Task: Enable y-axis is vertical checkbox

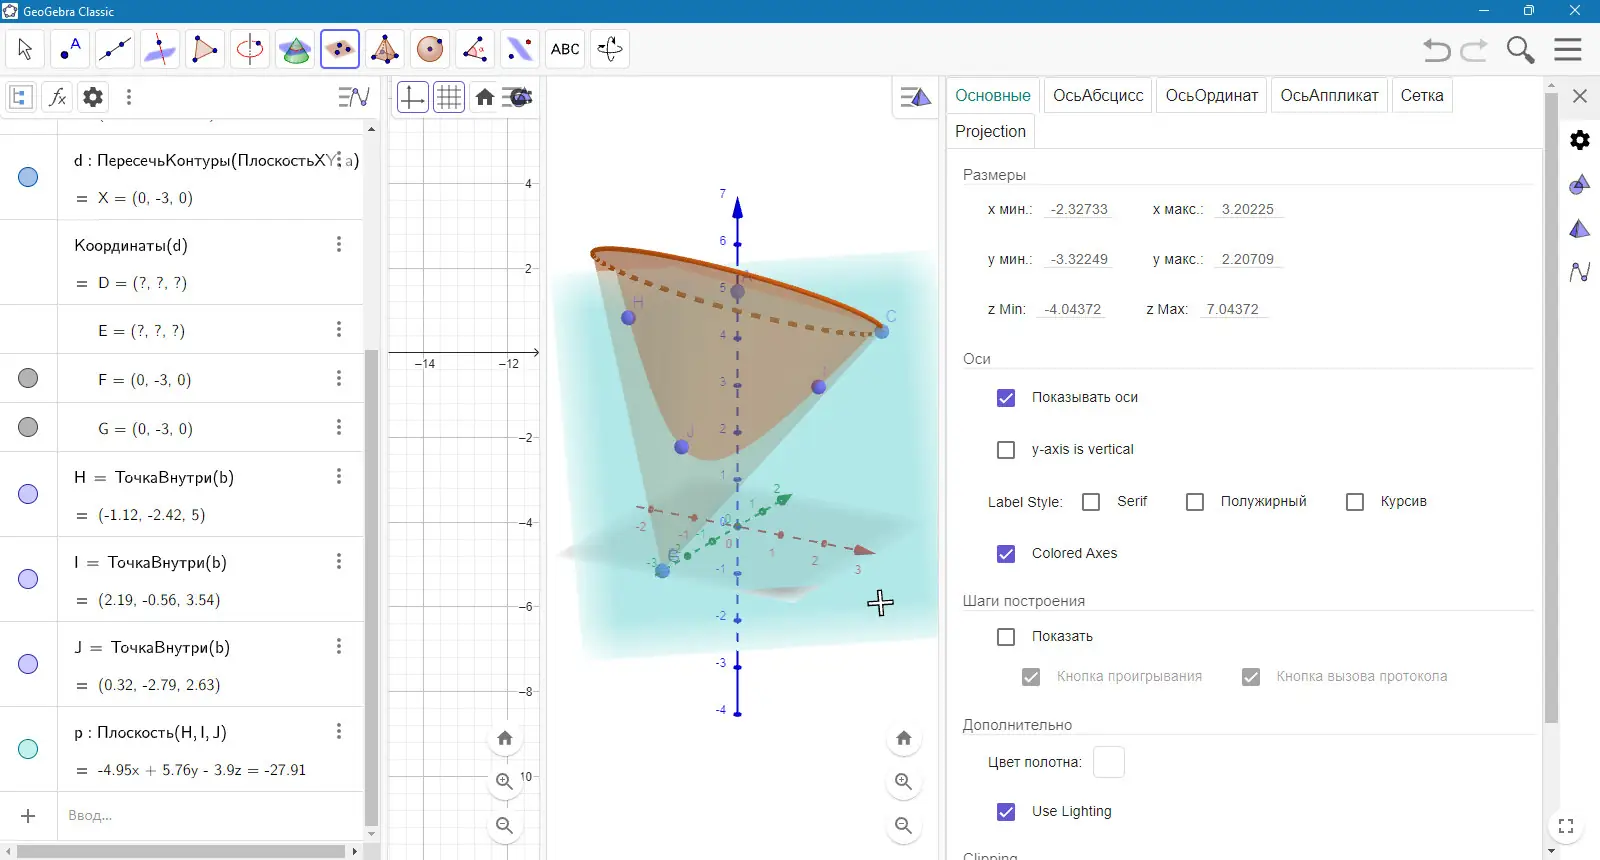Action: pyautogui.click(x=1006, y=450)
